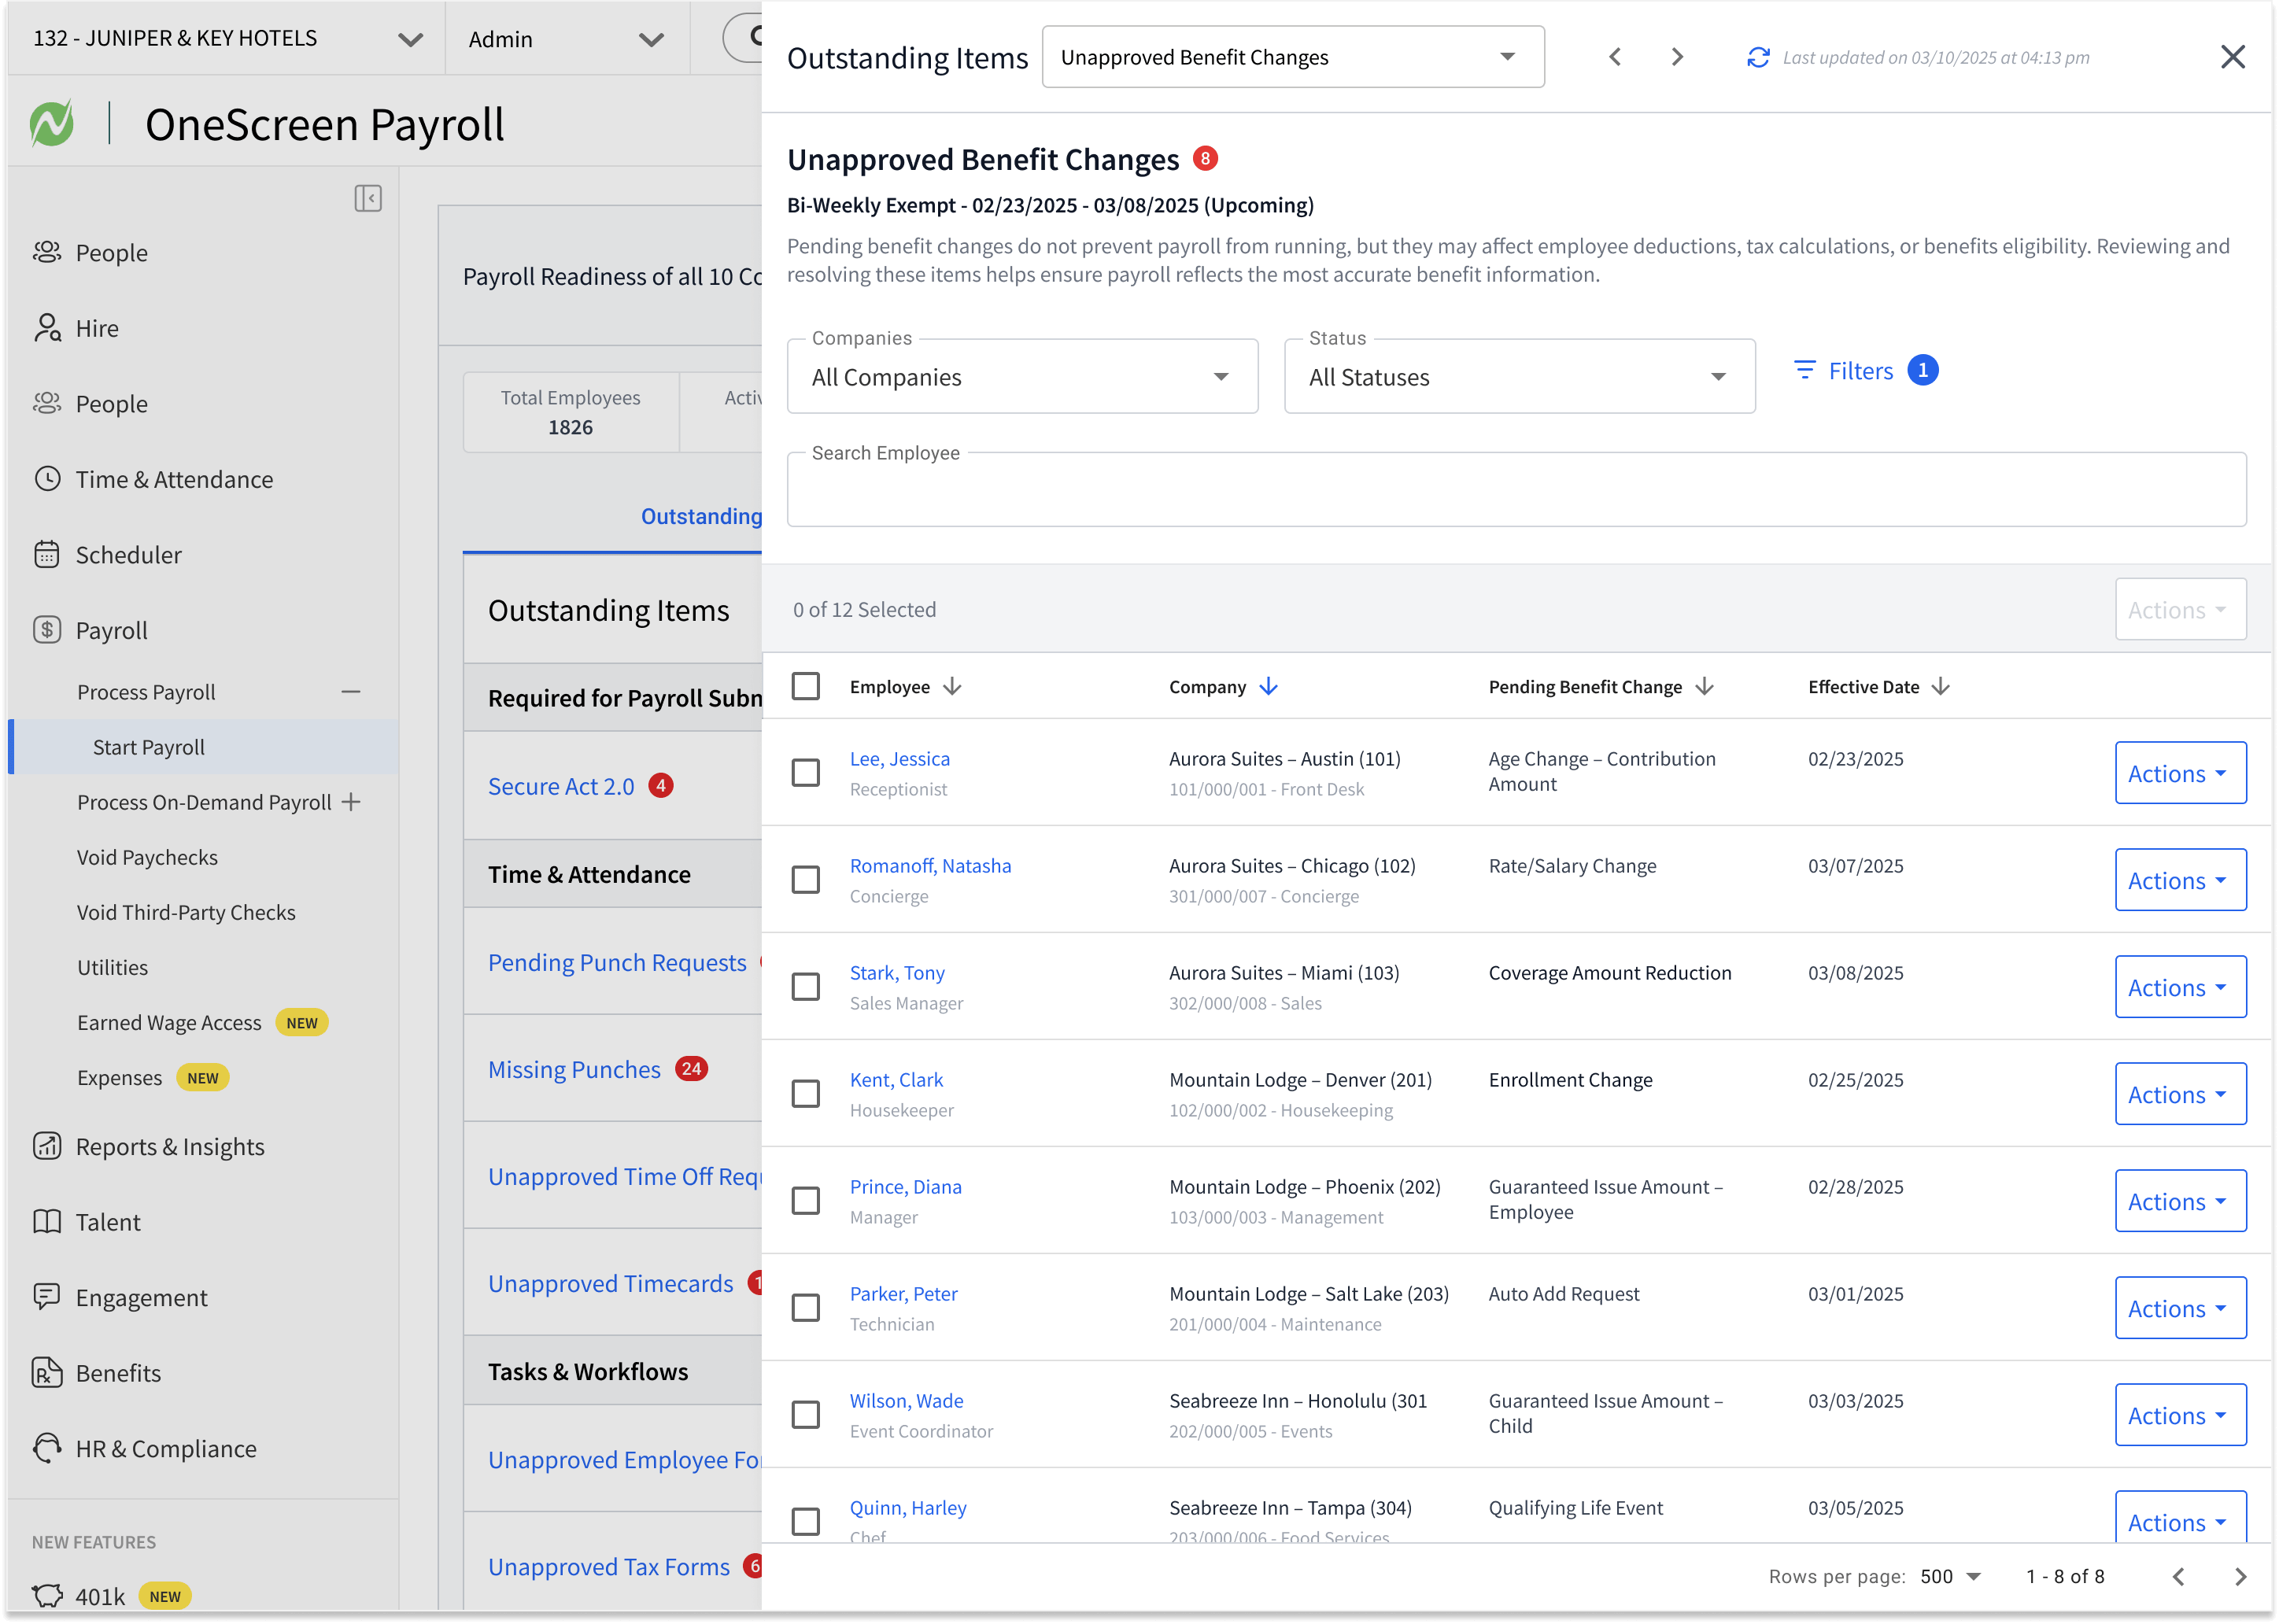Go to previous page of results
This screenshot has width=2279, height=1624.
click(x=2178, y=1576)
